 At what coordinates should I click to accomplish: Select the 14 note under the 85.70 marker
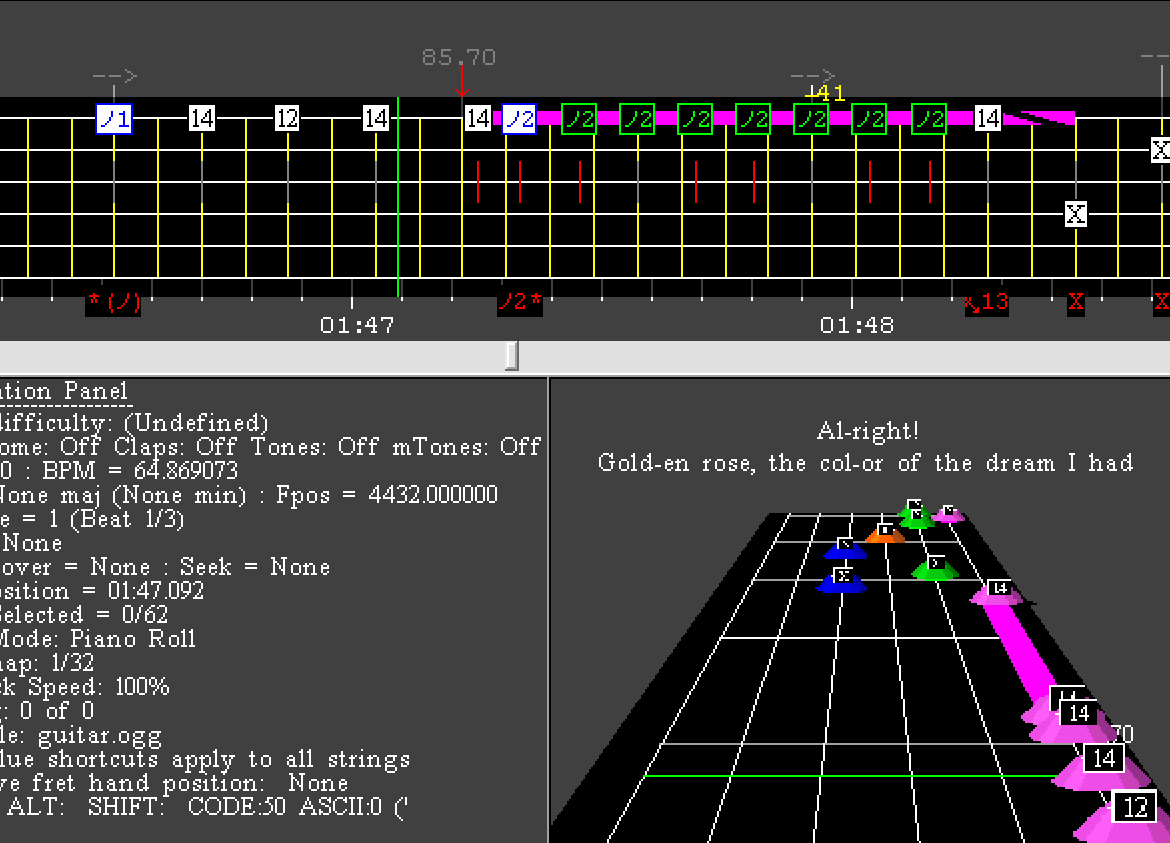[x=478, y=119]
